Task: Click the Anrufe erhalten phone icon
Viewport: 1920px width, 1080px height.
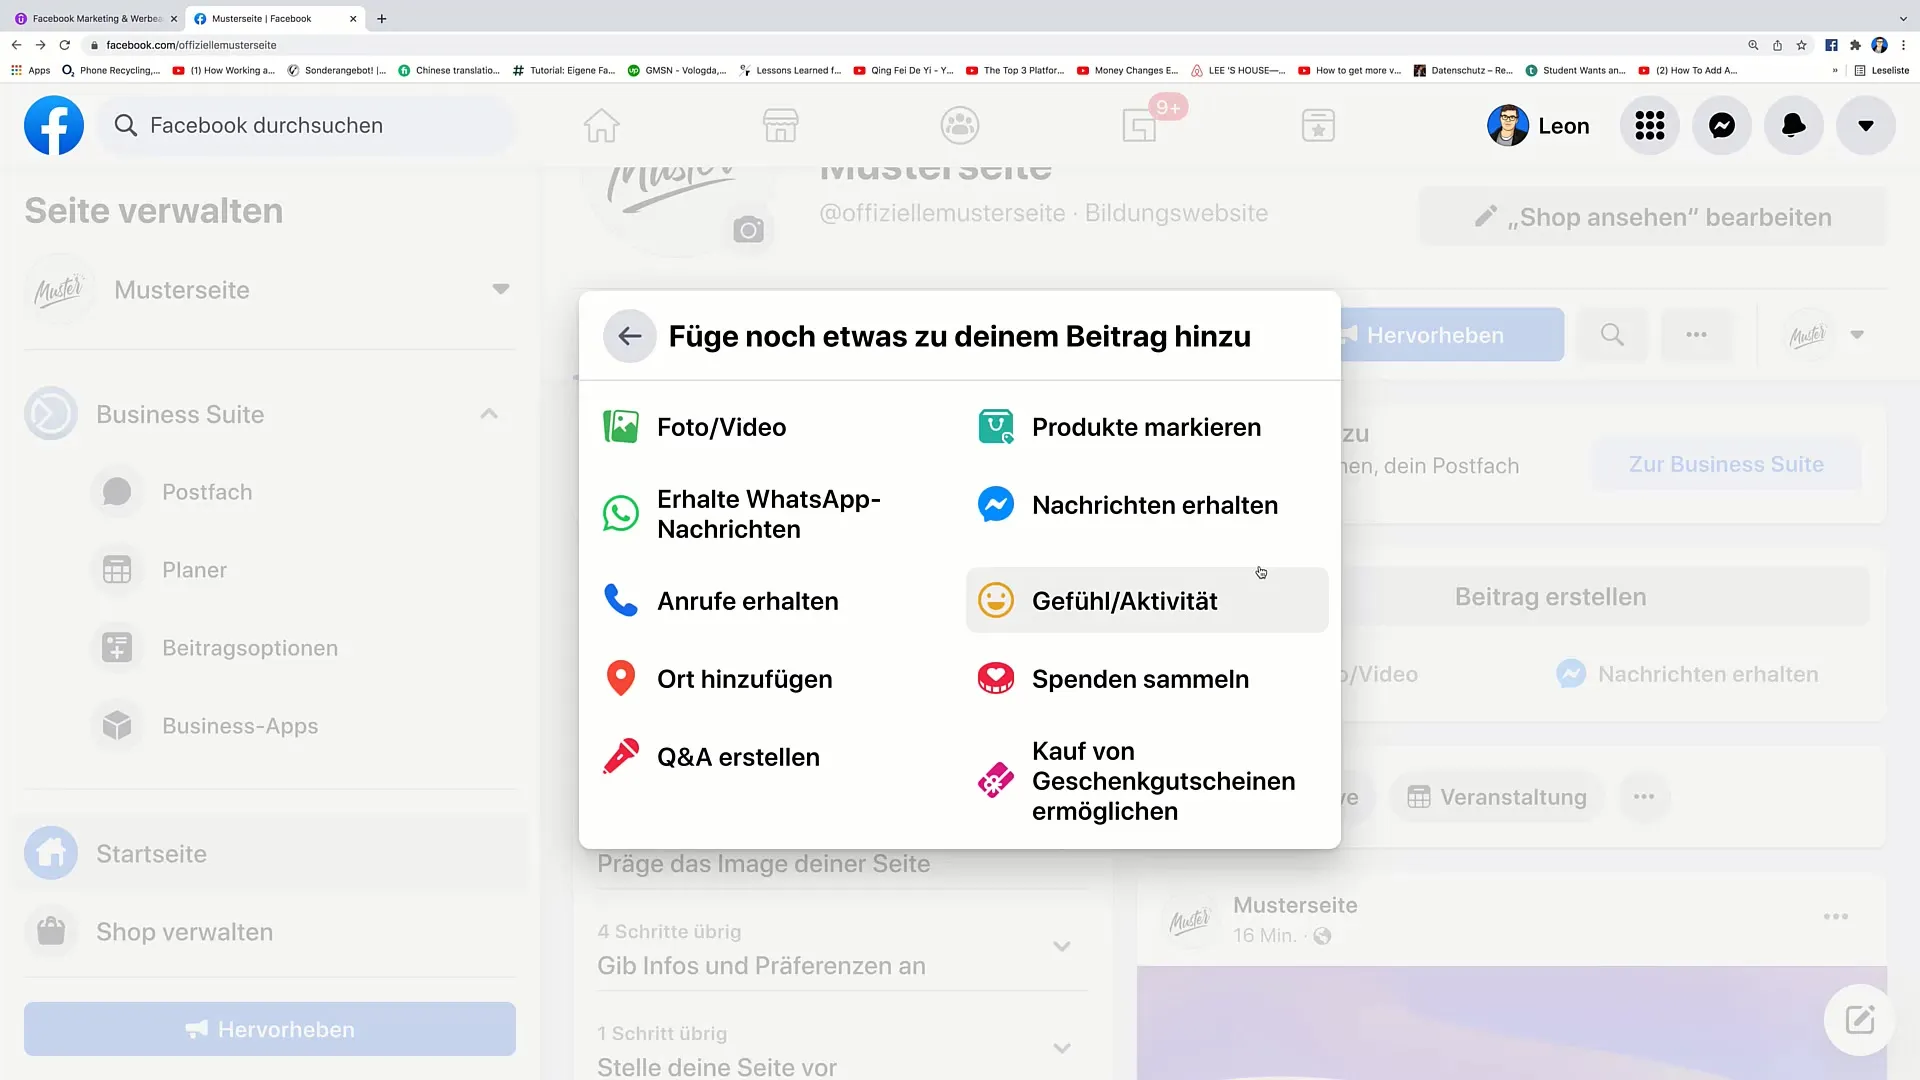Action: tap(620, 600)
